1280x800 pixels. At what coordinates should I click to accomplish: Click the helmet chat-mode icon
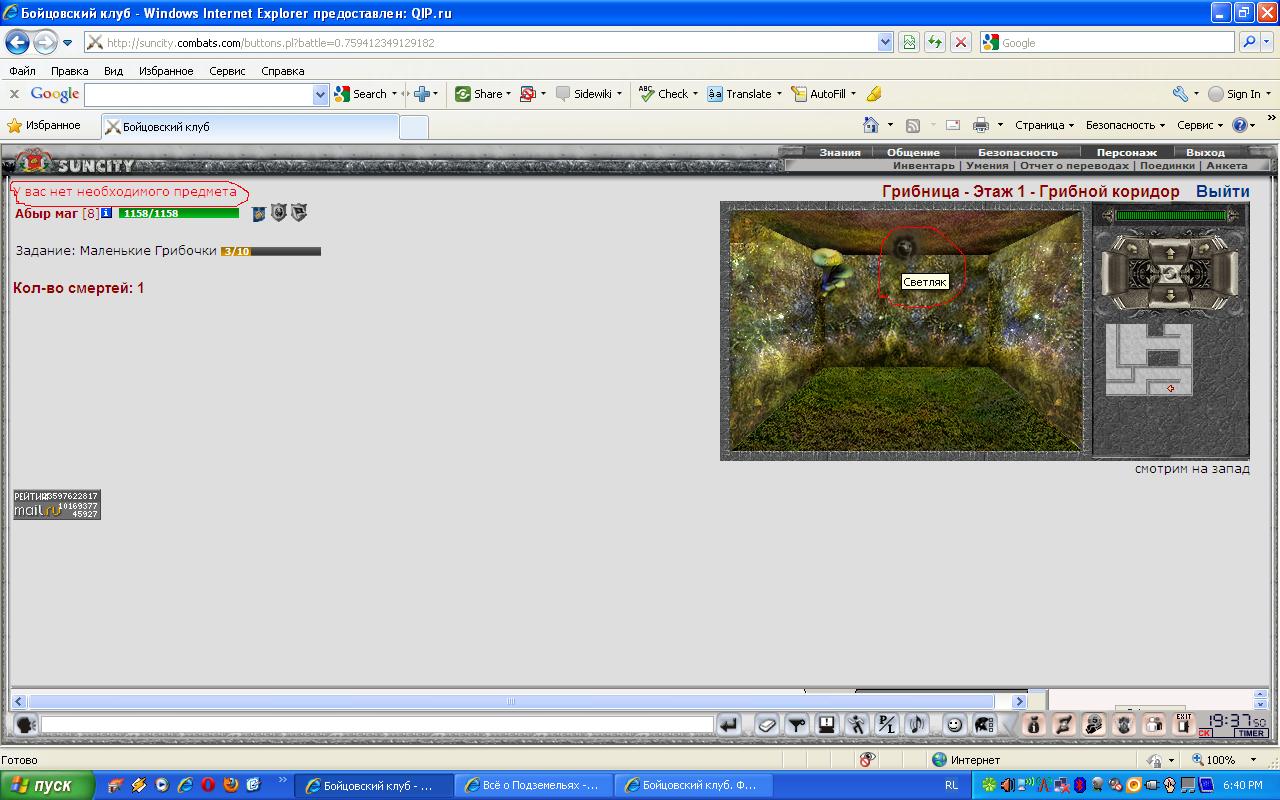[983, 724]
